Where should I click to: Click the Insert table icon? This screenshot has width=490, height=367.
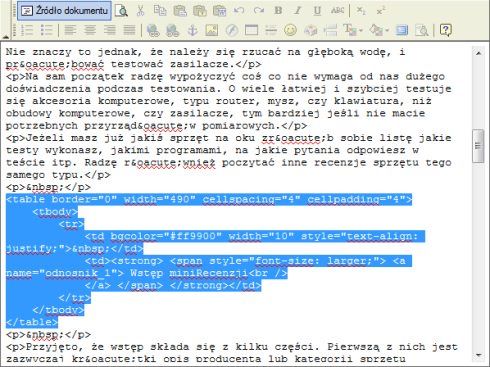tap(251, 30)
